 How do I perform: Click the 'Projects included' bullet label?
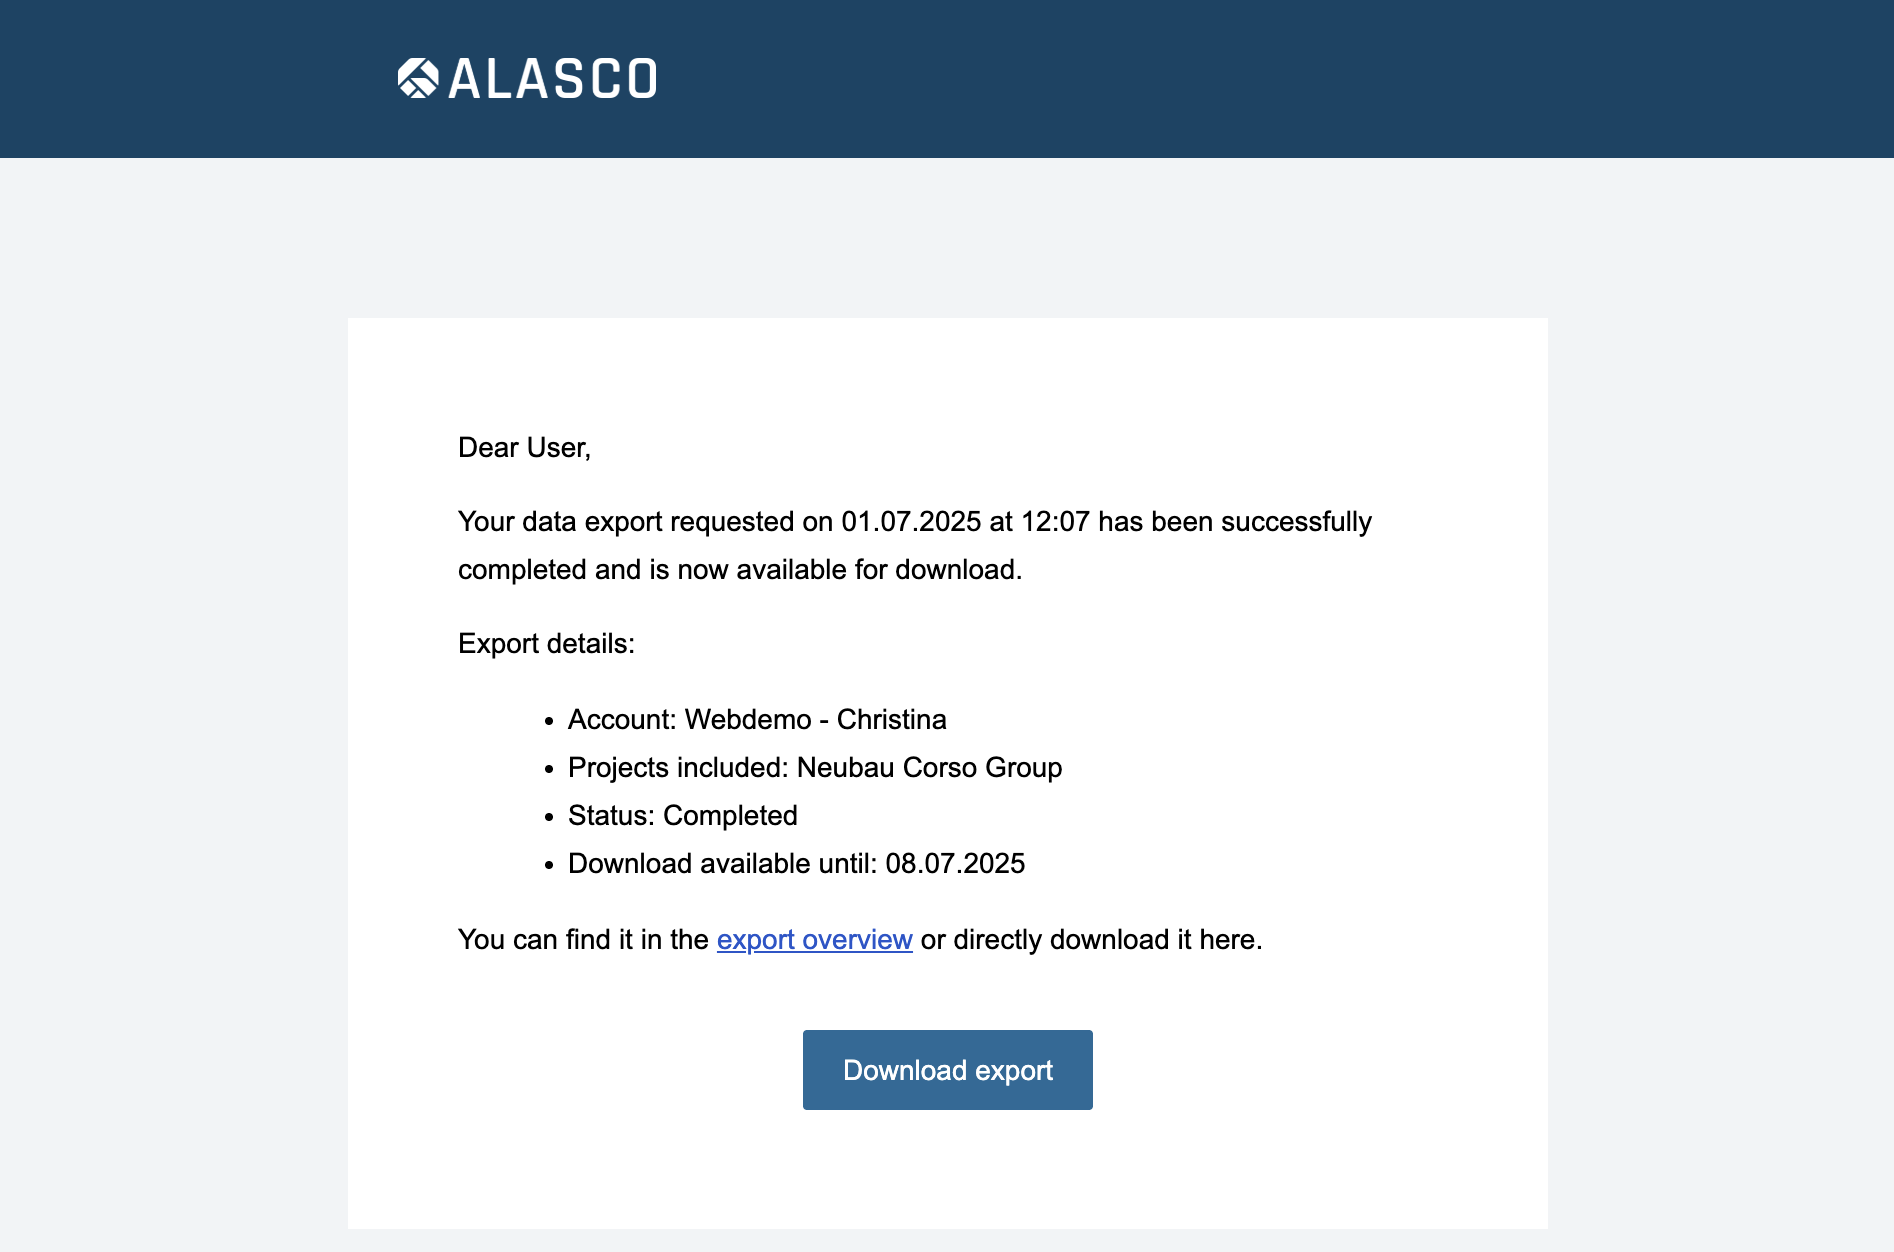(x=678, y=768)
